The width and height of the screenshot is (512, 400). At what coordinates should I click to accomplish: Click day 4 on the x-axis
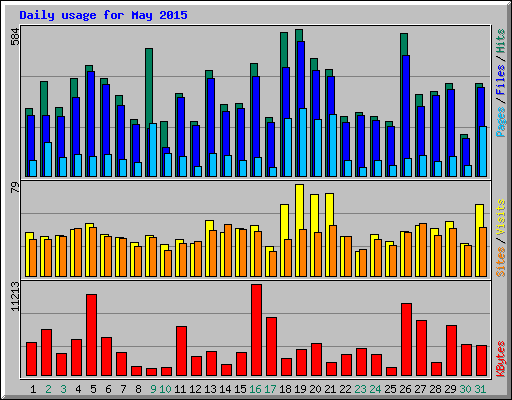pyautogui.click(x=78, y=389)
